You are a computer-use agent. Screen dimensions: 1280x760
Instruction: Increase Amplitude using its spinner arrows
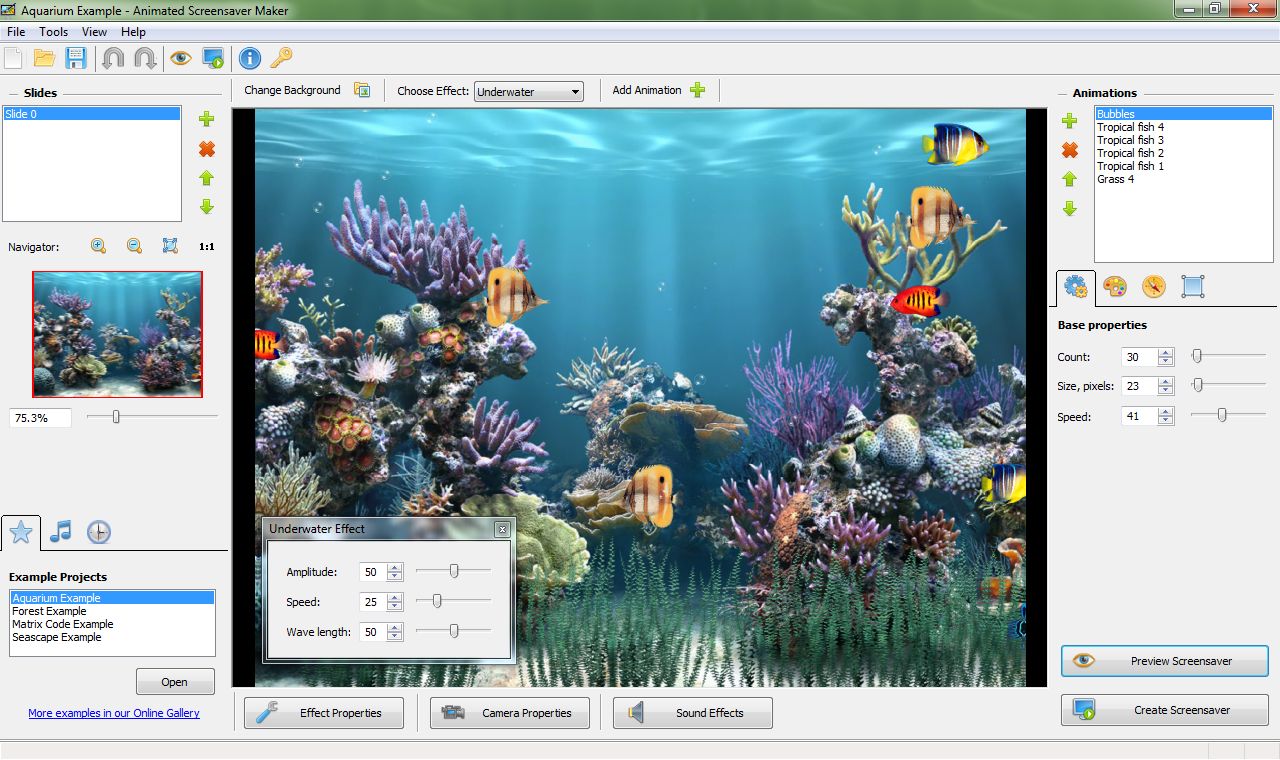pyautogui.click(x=395, y=567)
